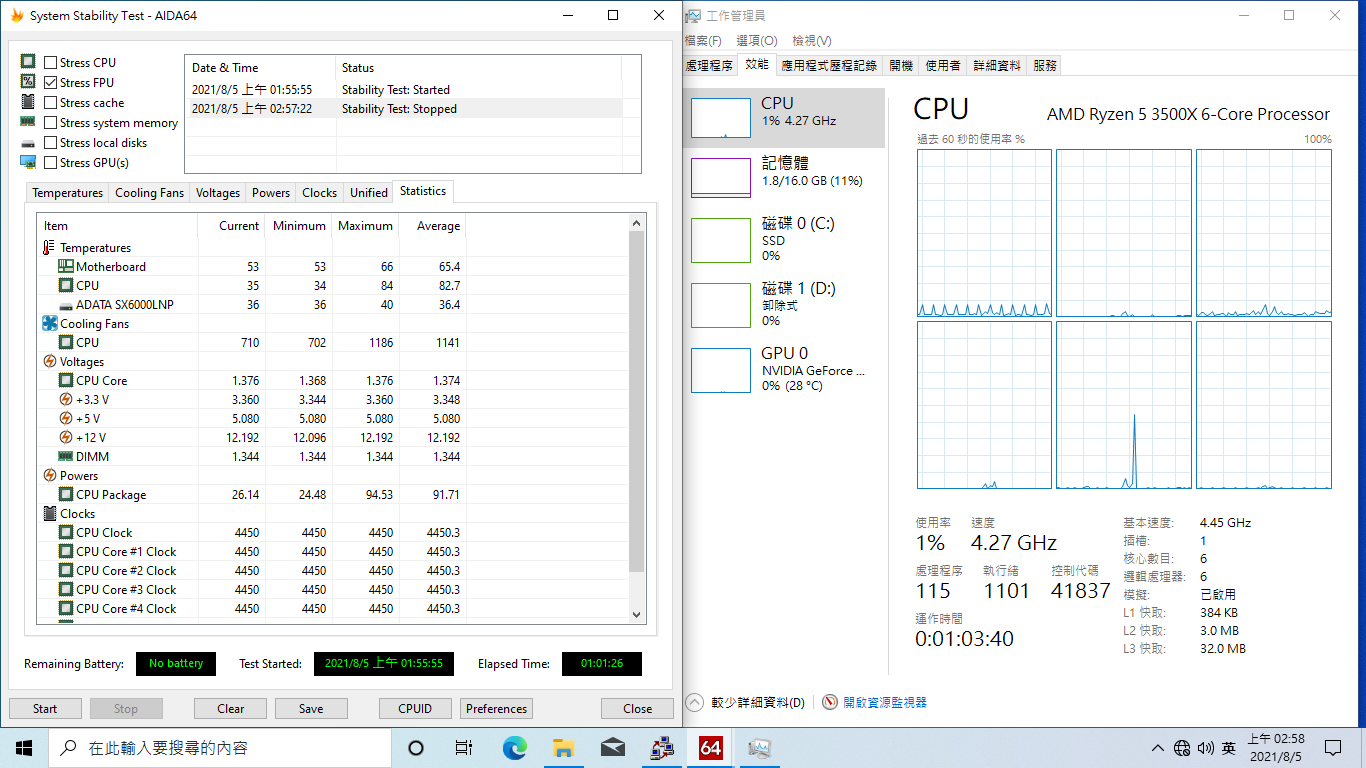Switch to the Clocks tab
The image size is (1366, 768).
pos(319,192)
